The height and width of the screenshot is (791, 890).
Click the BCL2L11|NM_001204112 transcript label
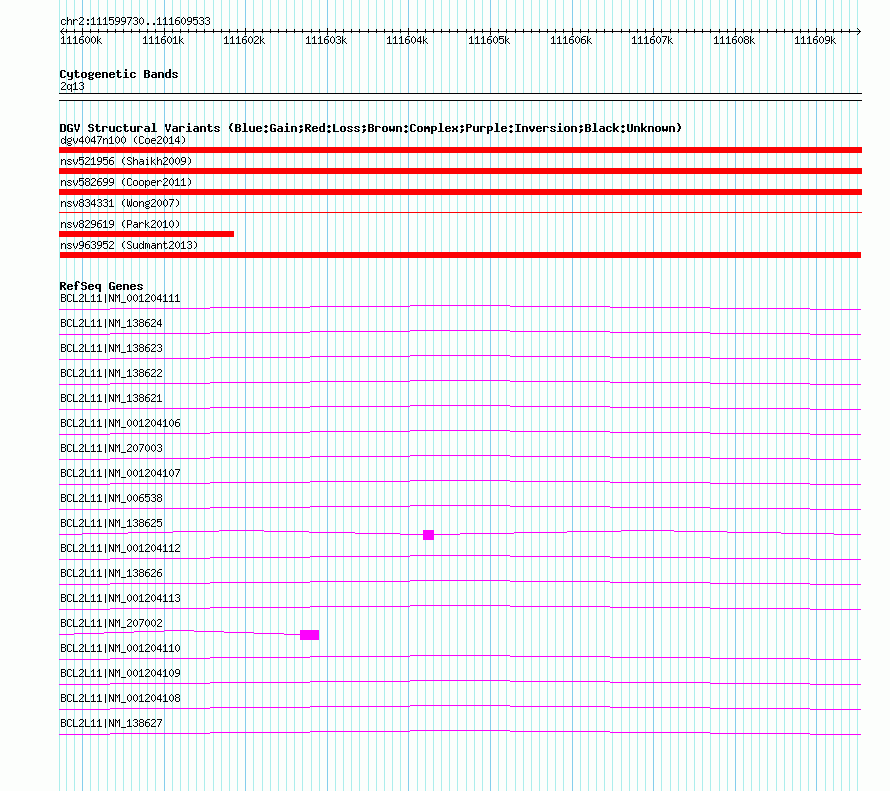pyautogui.click(x=120, y=548)
